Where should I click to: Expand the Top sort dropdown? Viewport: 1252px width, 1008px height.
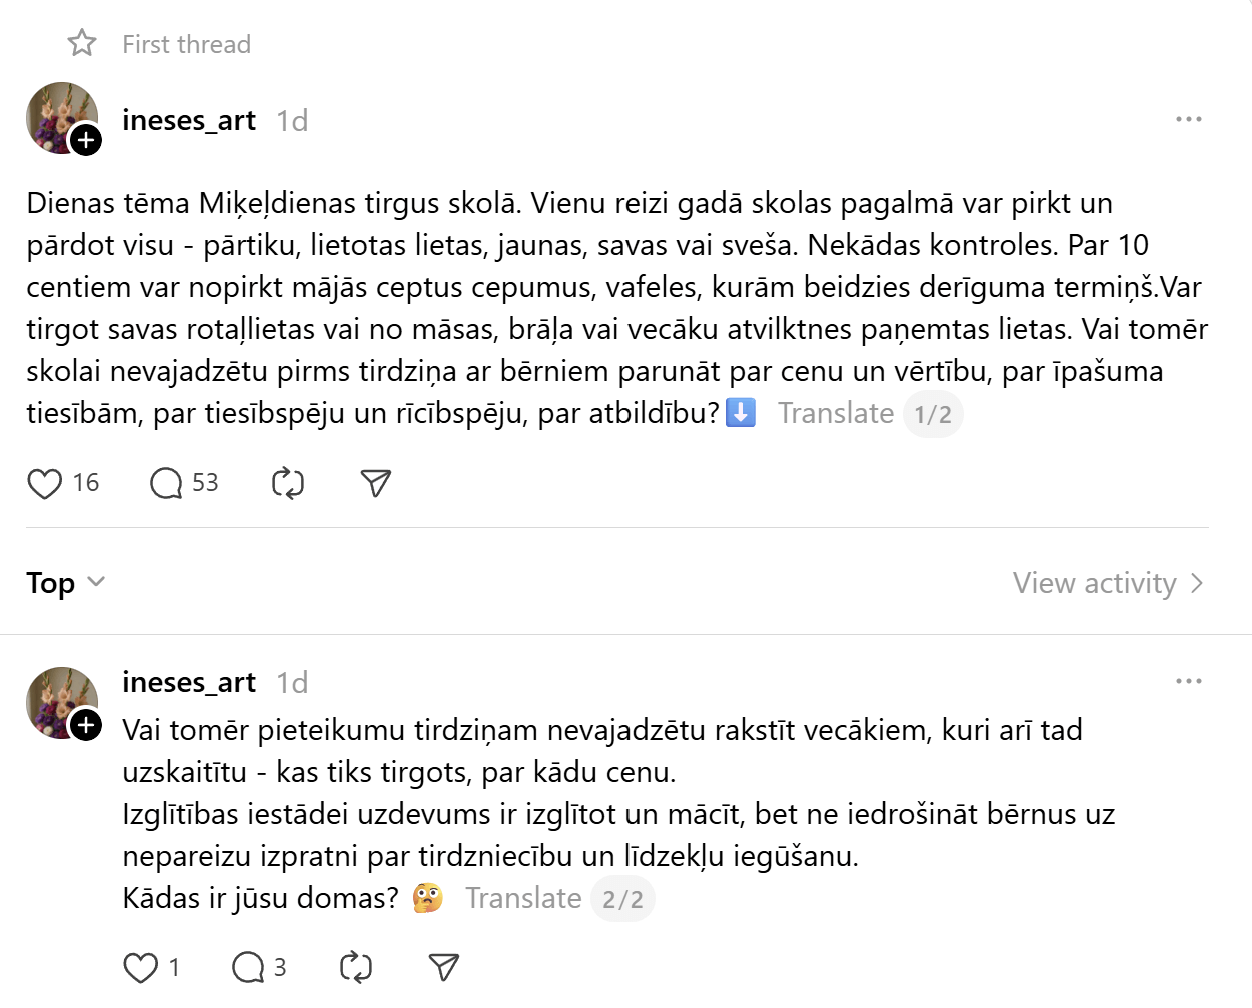point(66,583)
